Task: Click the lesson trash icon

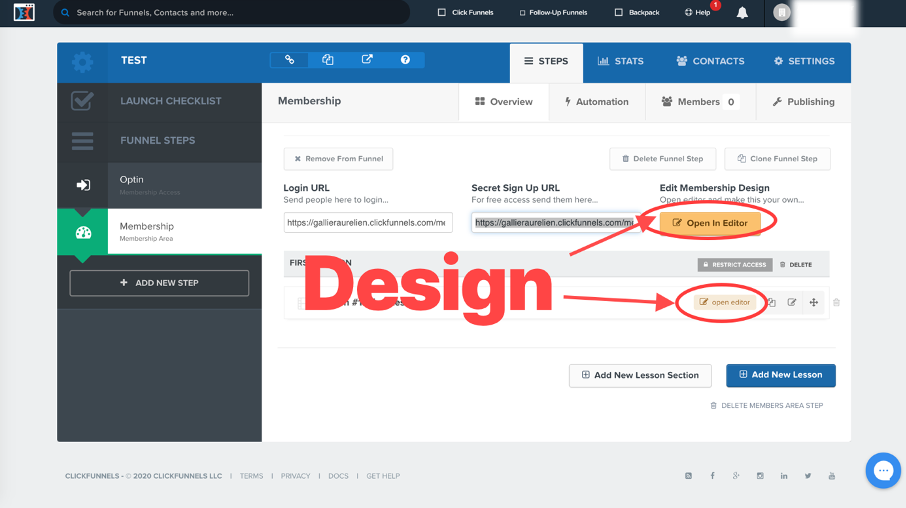Action: pyautogui.click(x=836, y=302)
